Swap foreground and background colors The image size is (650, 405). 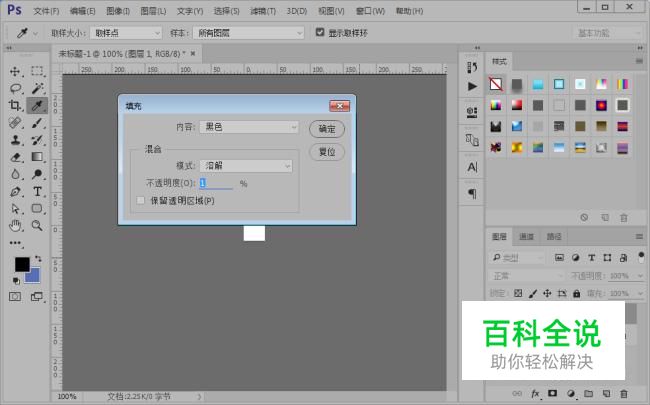pyautogui.click(x=38, y=259)
